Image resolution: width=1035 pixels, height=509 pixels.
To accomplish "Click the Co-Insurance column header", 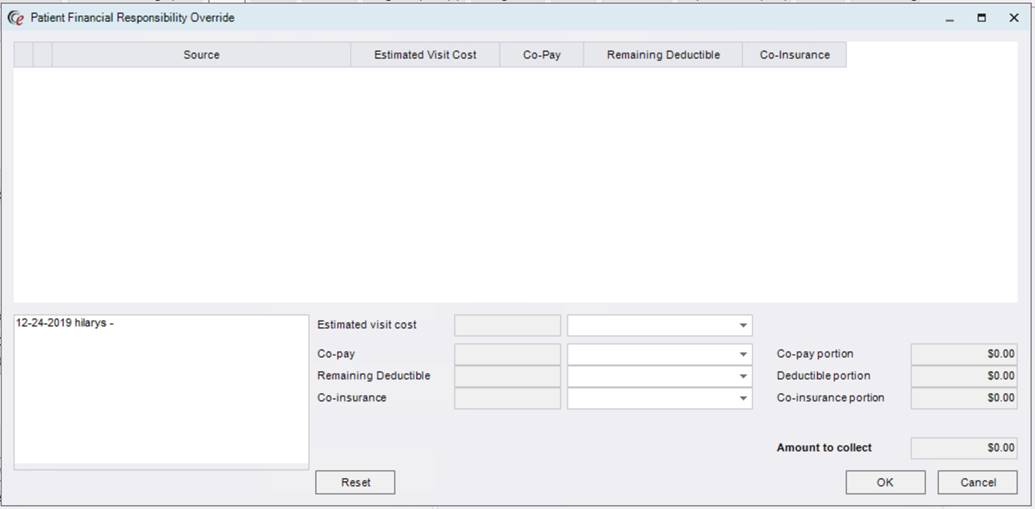I will coord(794,55).
